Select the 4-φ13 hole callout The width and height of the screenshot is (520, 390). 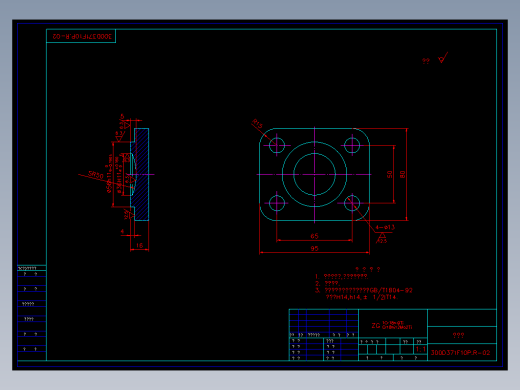pos(385,227)
